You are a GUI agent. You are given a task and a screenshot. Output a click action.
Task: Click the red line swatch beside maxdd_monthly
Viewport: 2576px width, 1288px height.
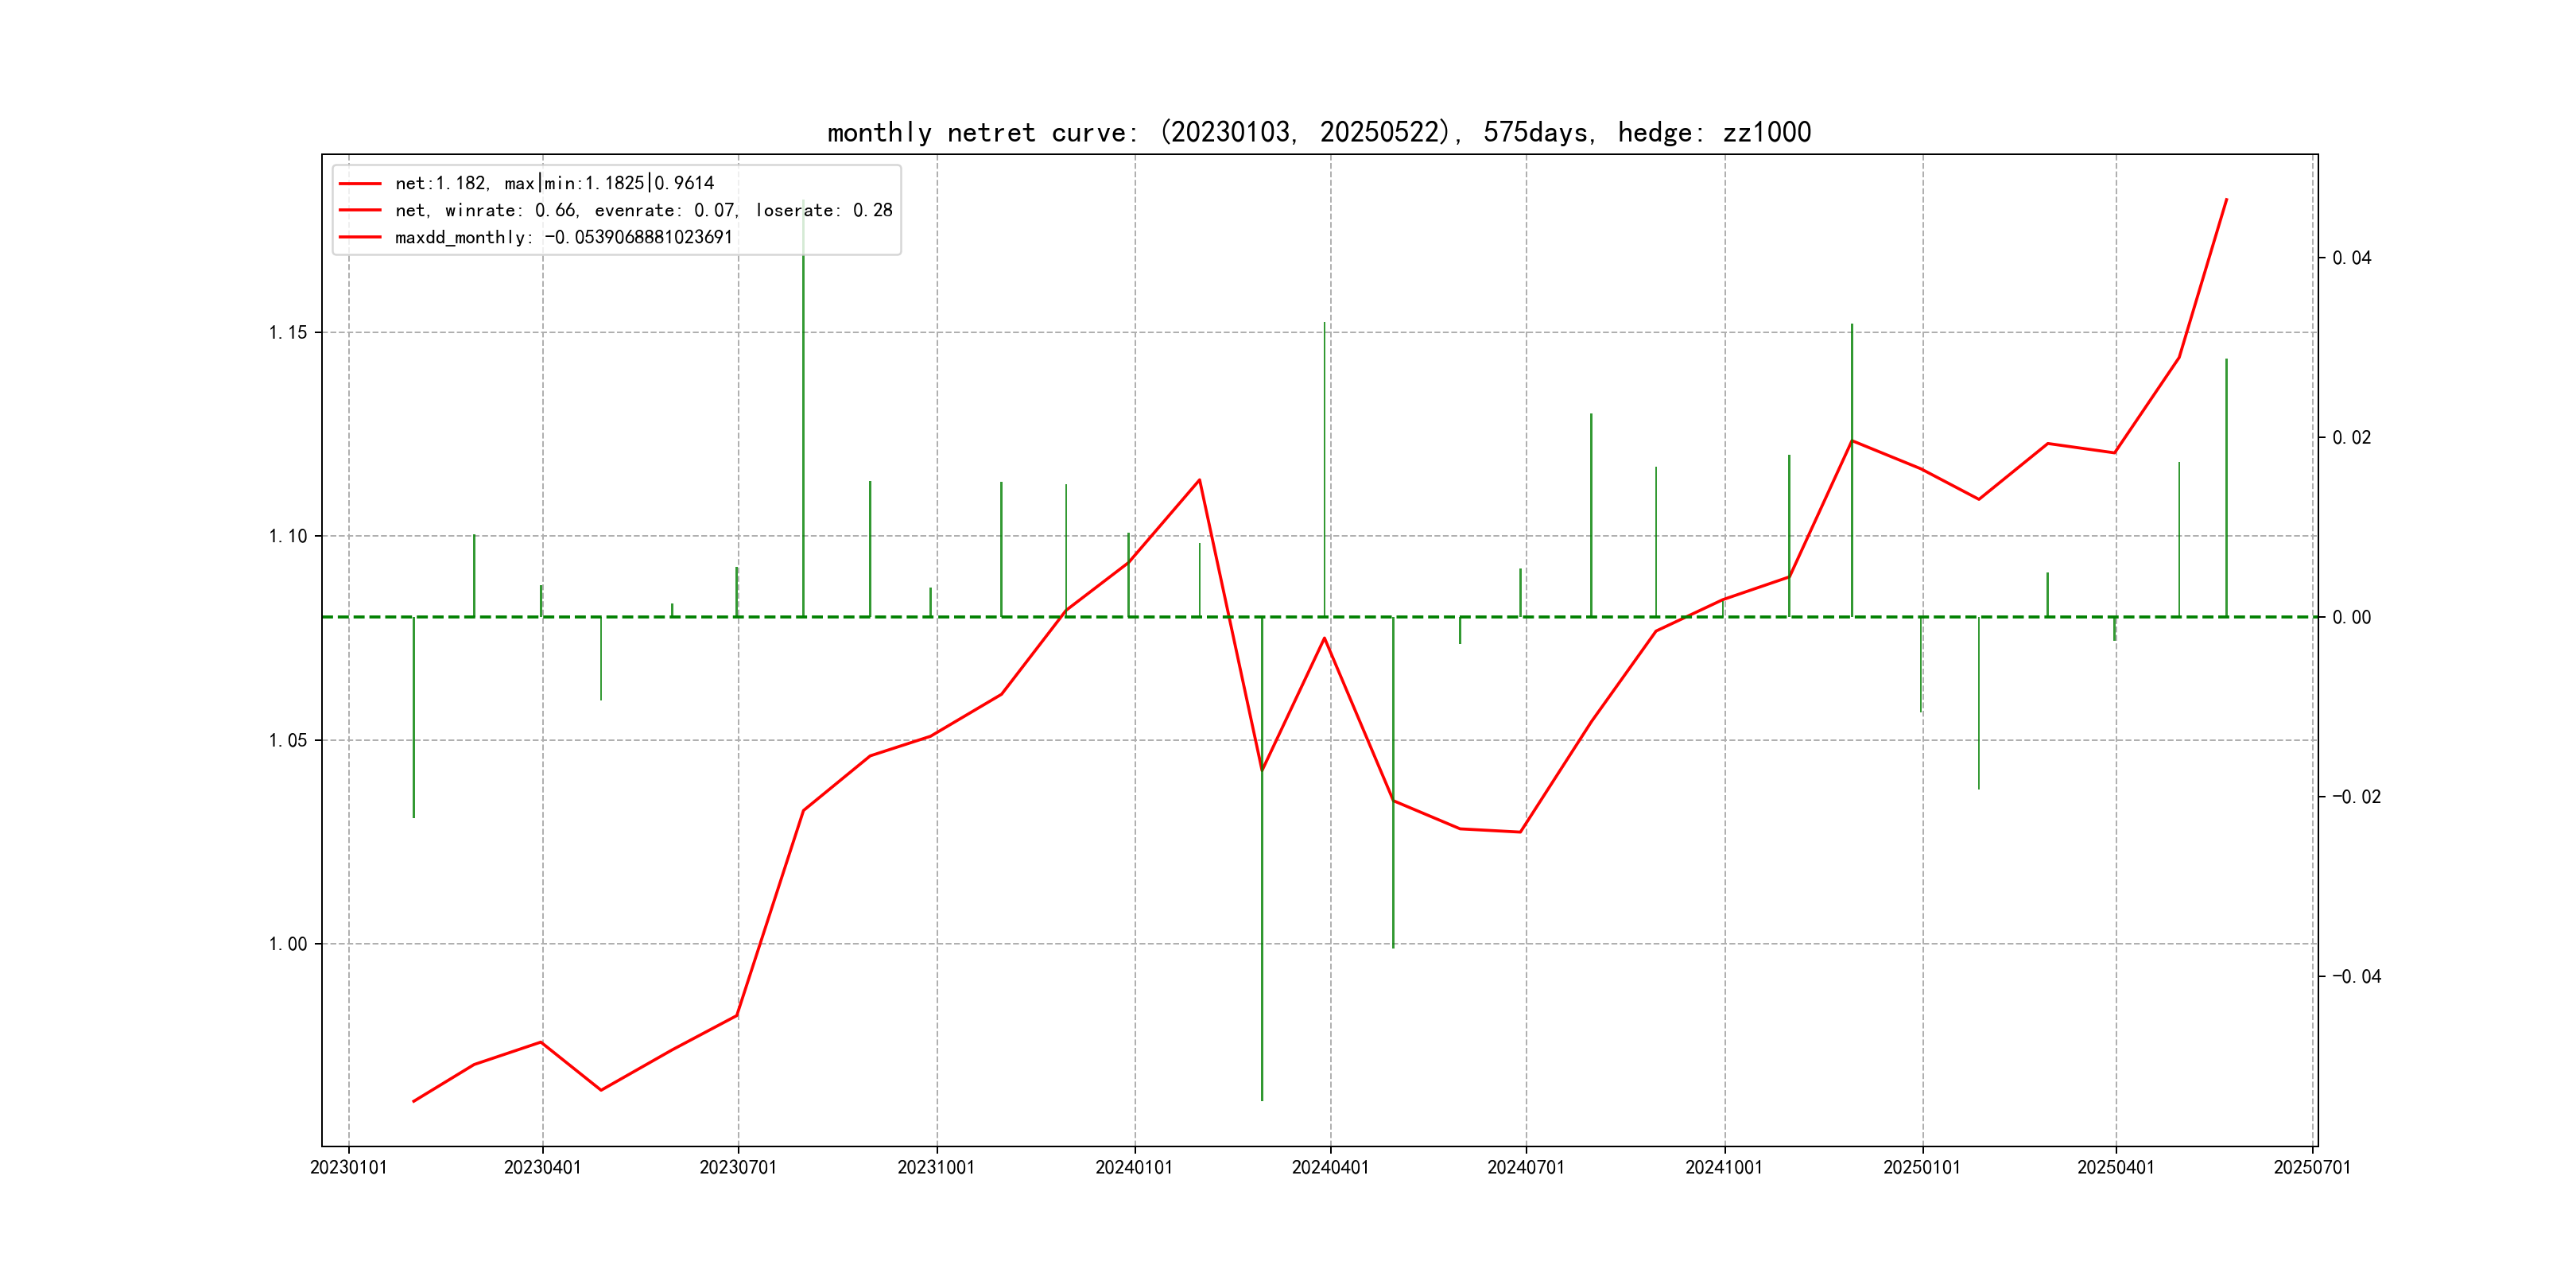click(360, 237)
